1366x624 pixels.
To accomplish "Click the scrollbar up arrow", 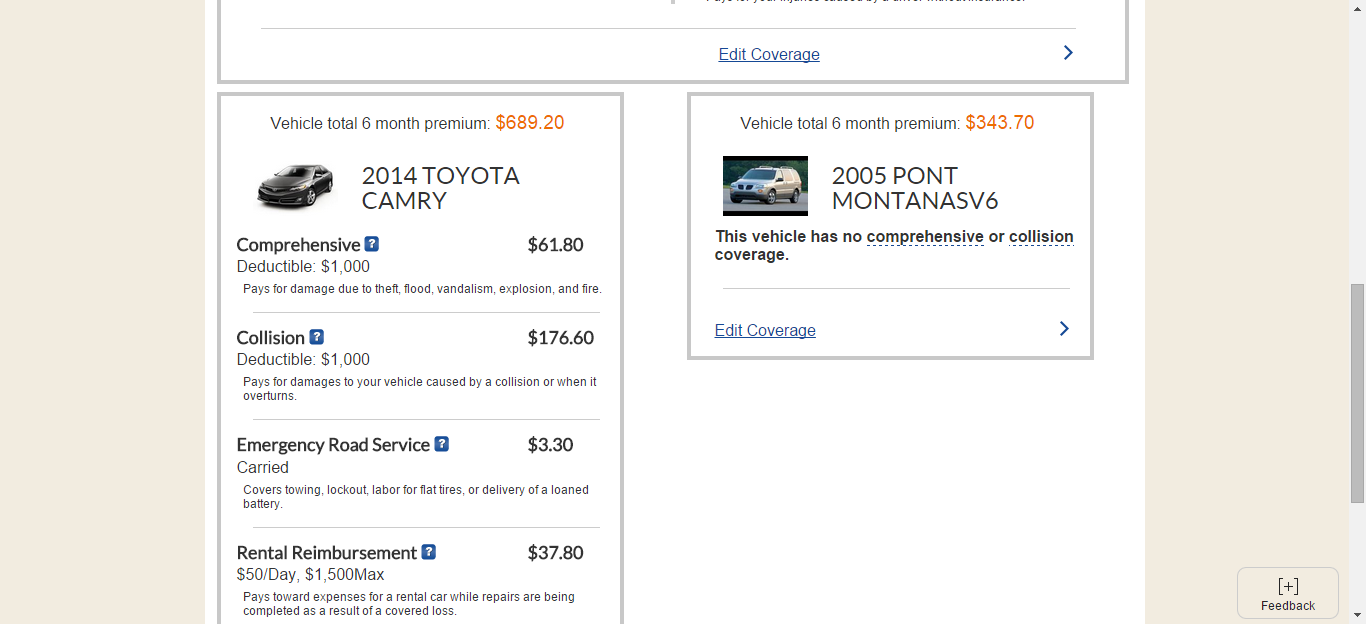I will pyautogui.click(x=1357, y=8).
